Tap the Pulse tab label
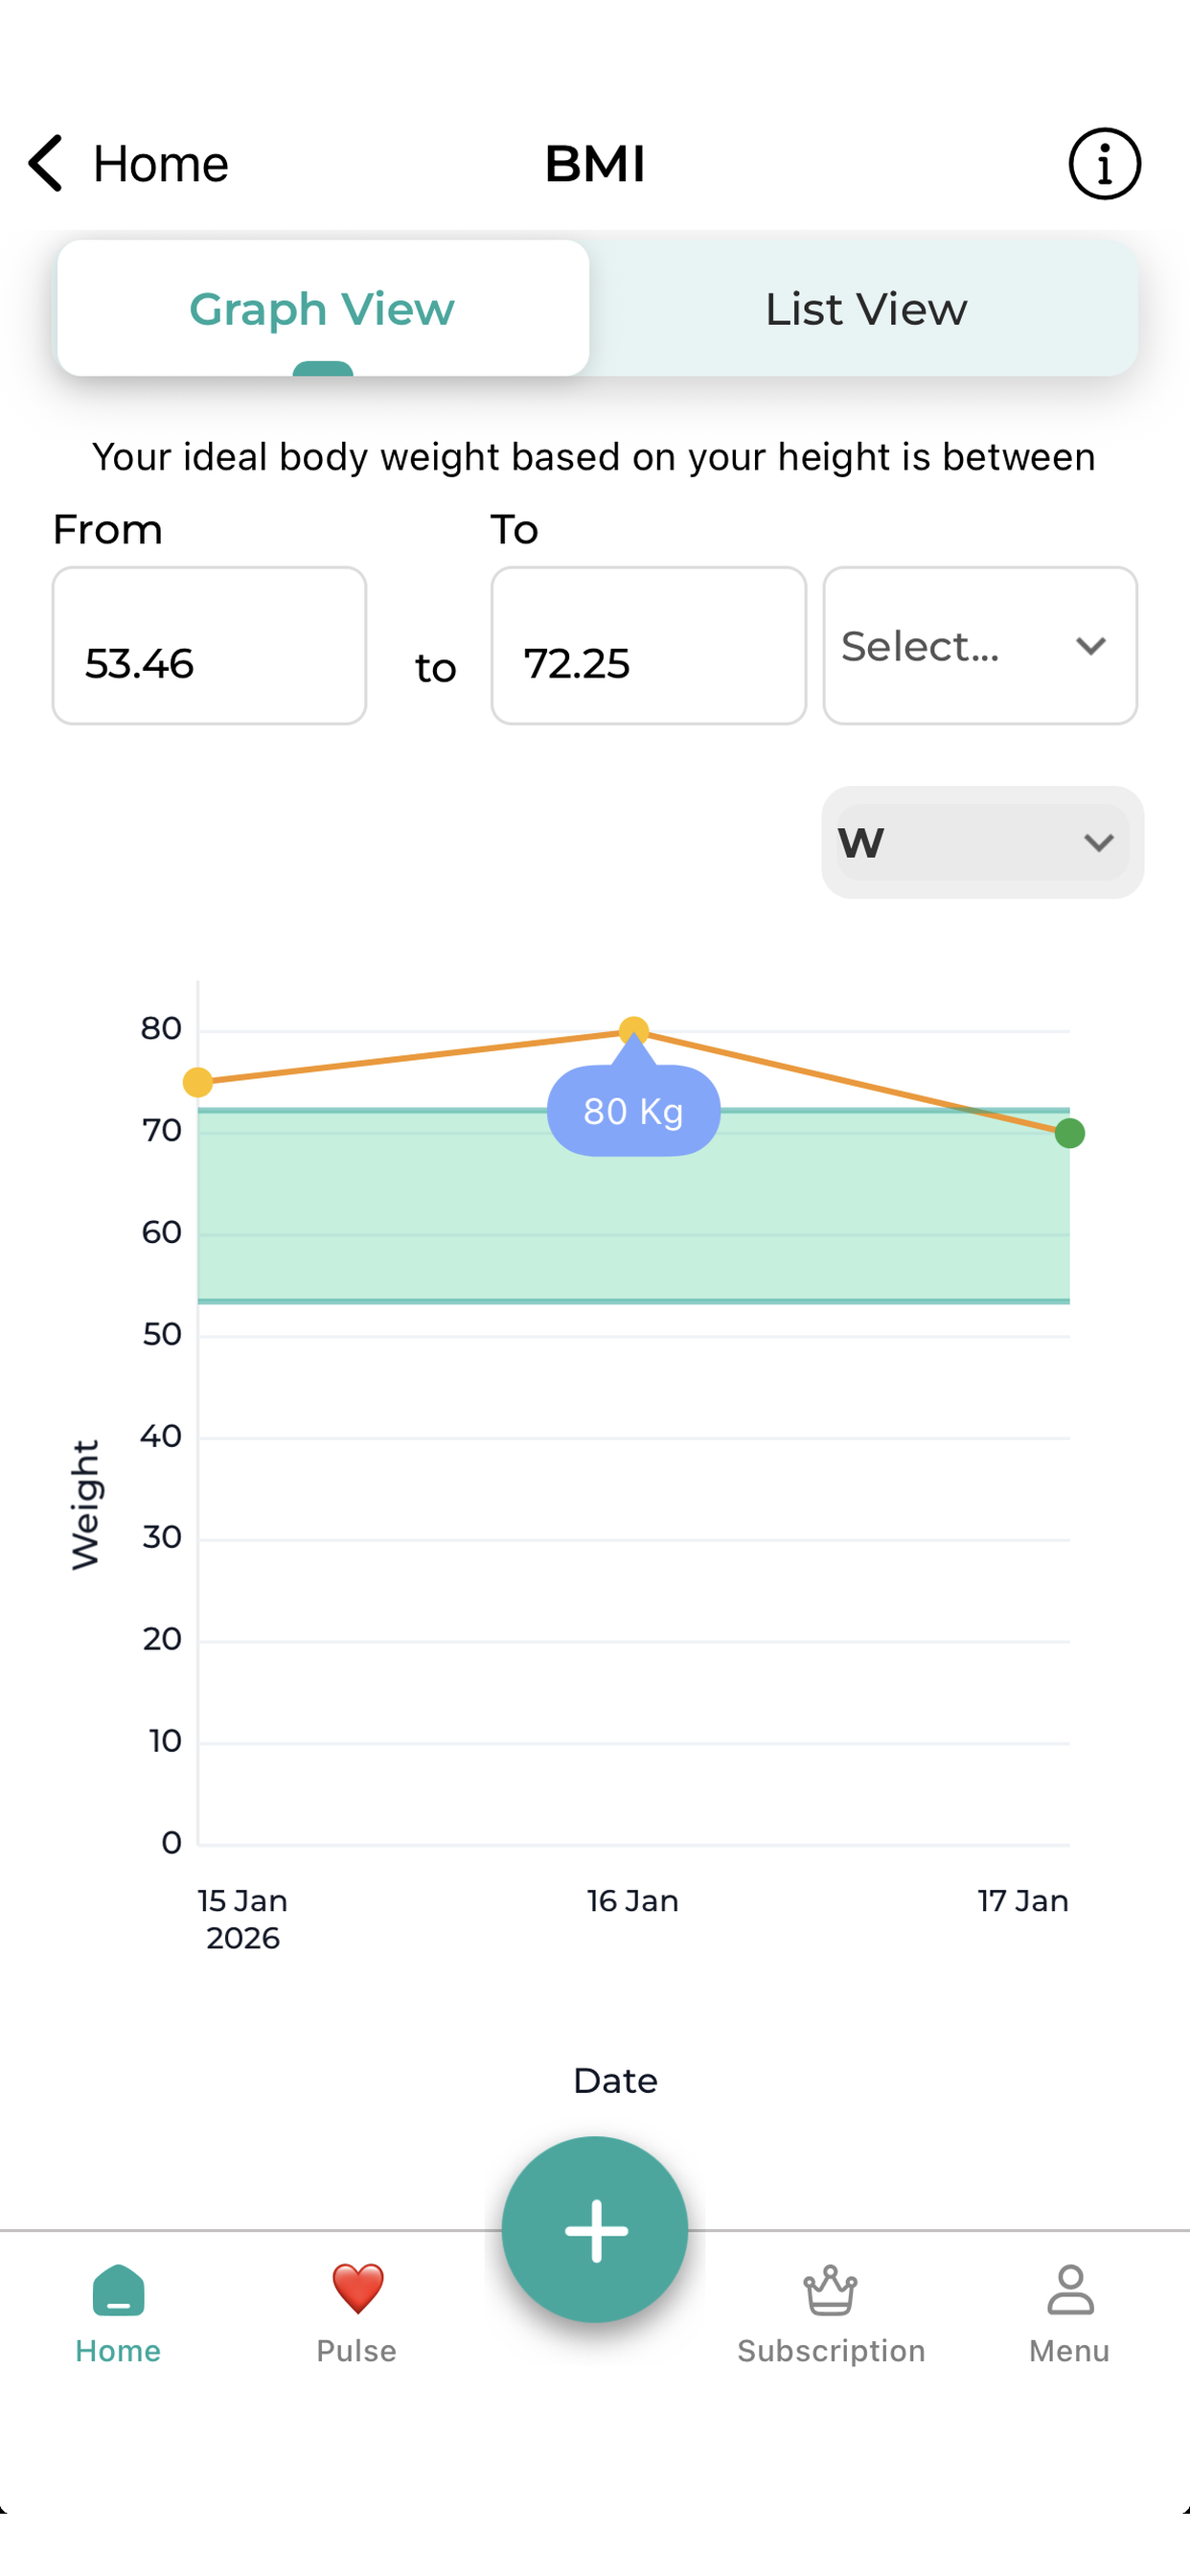 (357, 2351)
